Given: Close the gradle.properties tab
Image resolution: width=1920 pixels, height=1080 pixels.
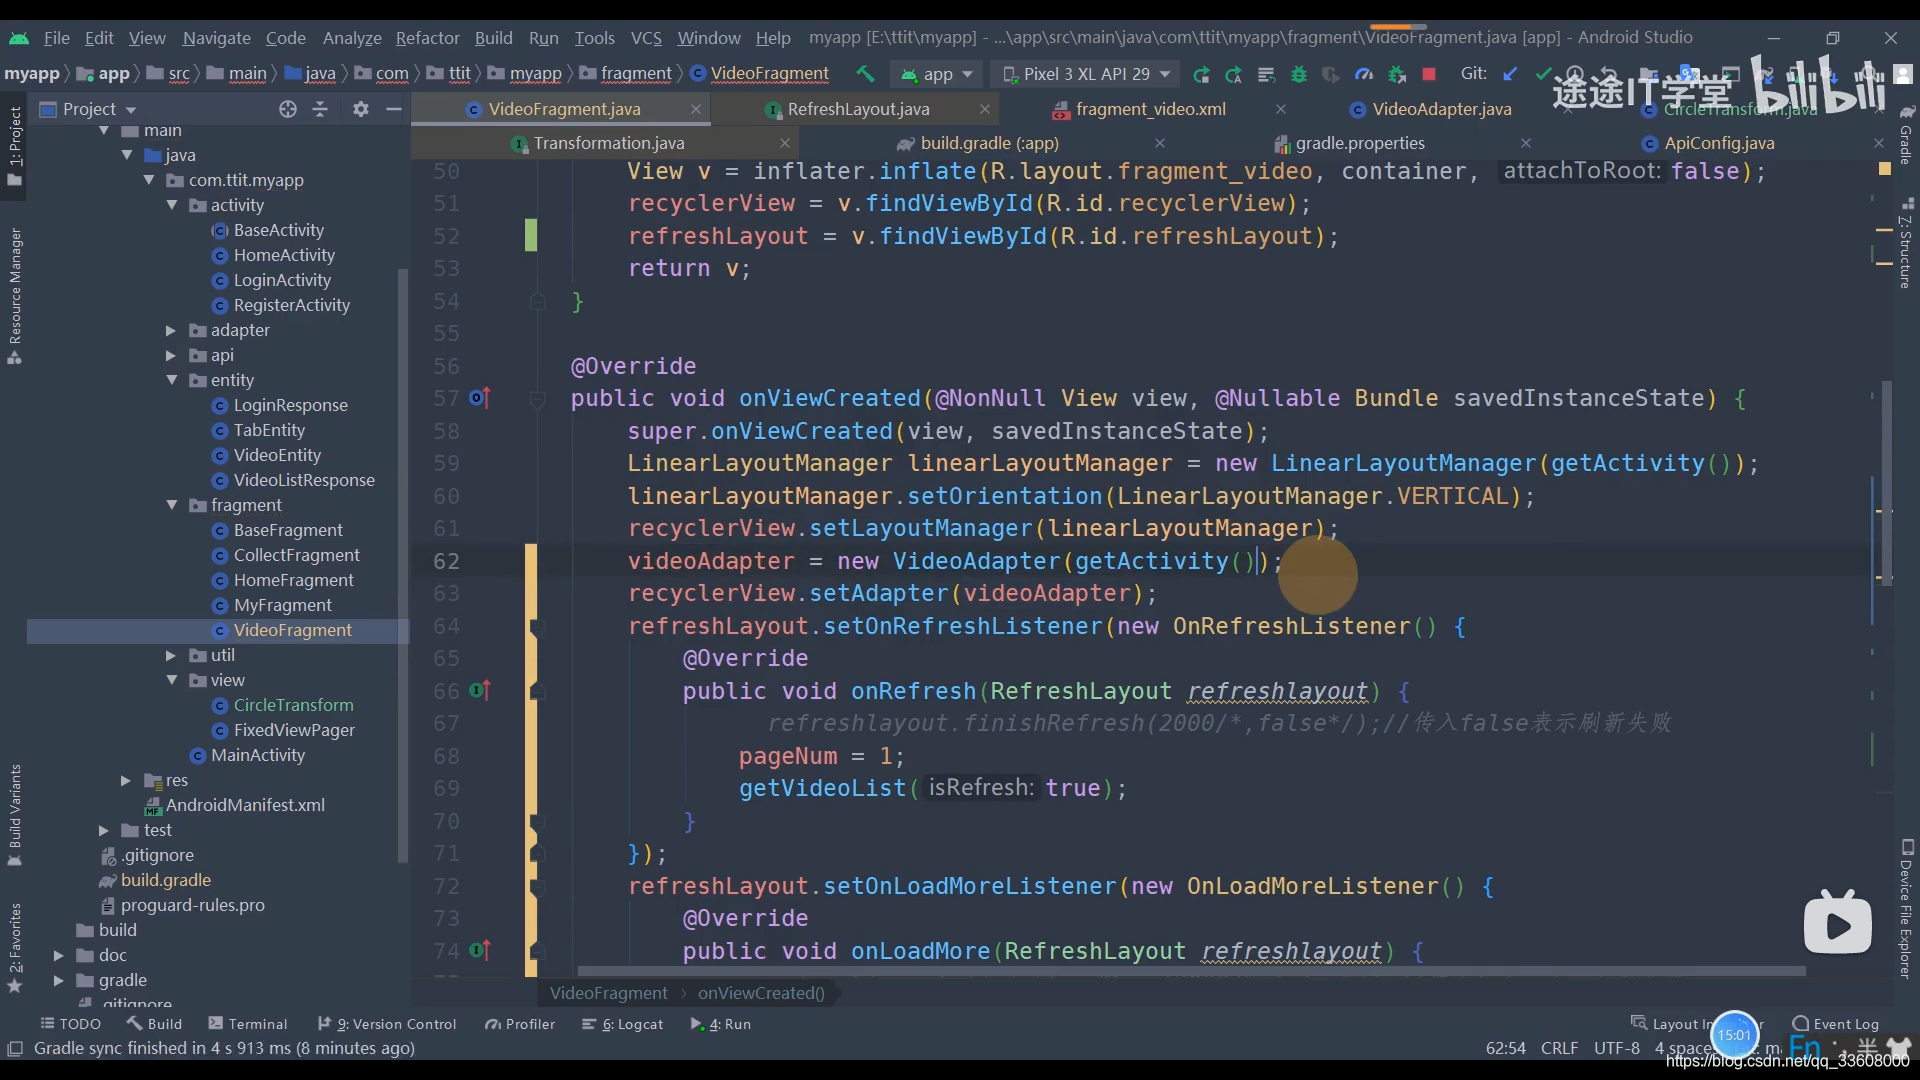Looking at the screenshot, I should click(x=1526, y=143).
